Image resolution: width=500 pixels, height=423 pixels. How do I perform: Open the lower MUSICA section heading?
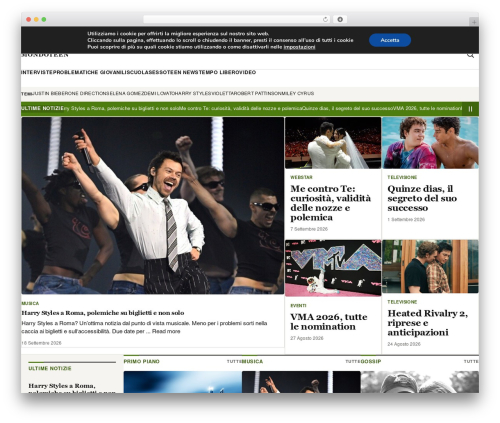coord(252,361)
